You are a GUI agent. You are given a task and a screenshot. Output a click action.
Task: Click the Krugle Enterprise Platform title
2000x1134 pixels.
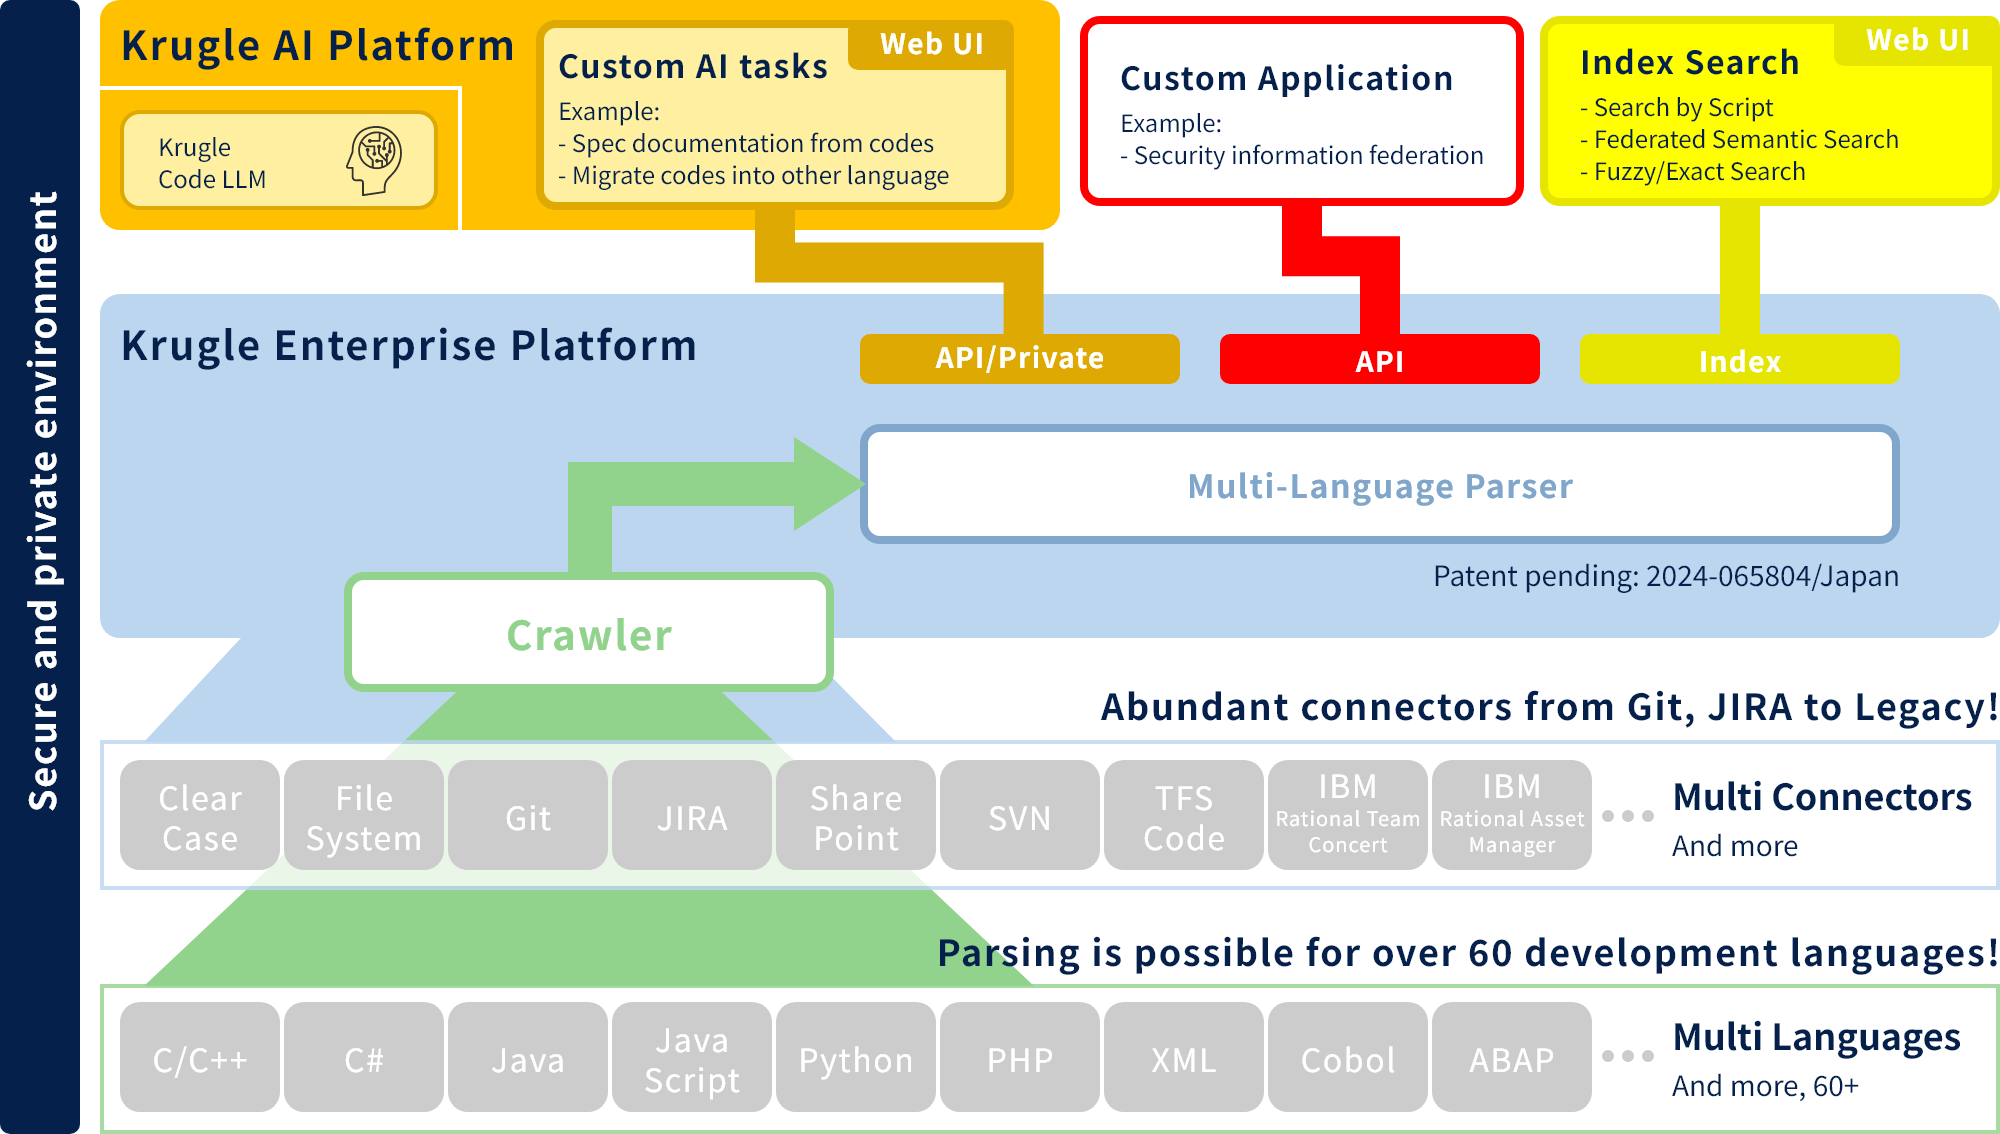[x=409, y=345]
